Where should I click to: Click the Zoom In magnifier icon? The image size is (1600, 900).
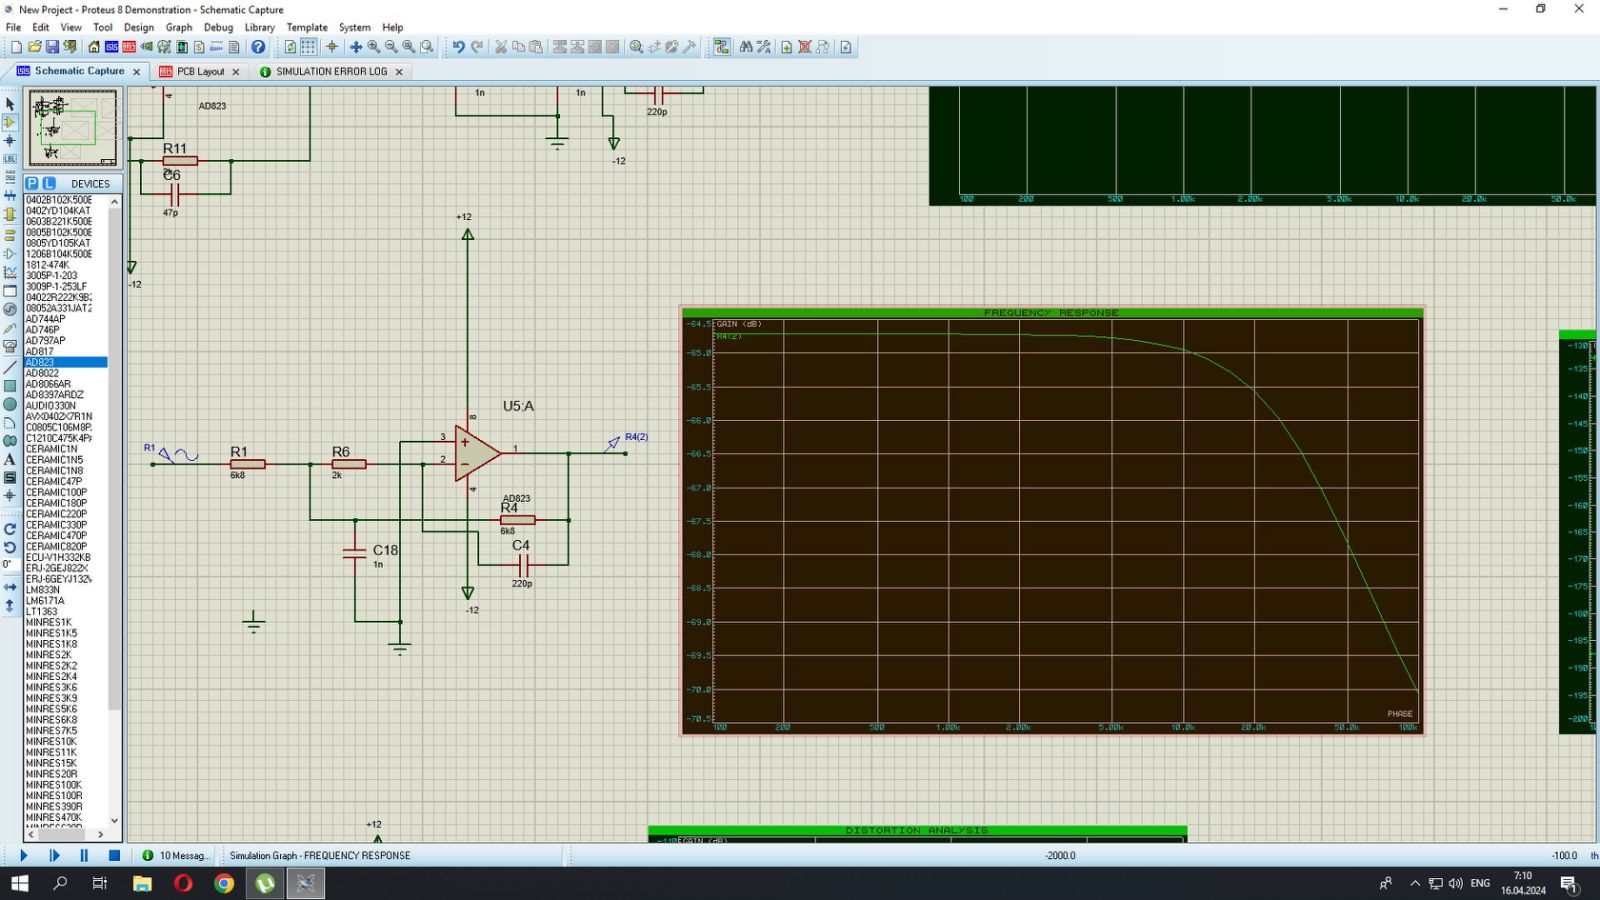373,47
